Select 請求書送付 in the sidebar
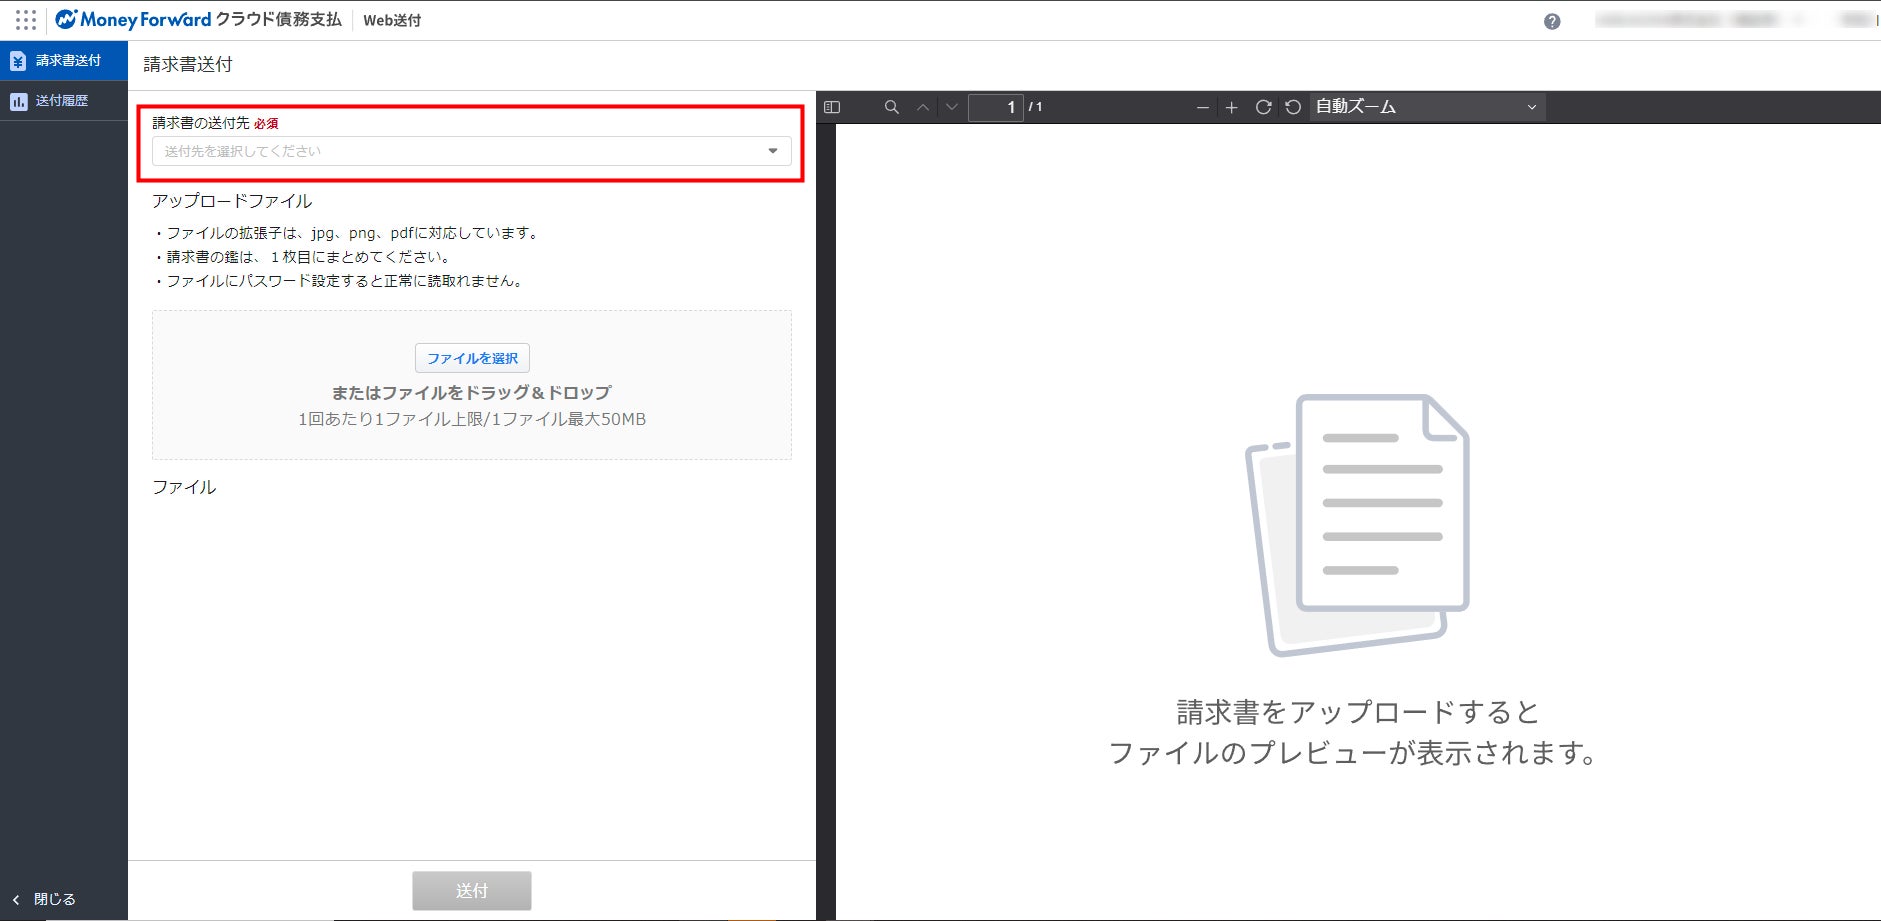The image size is (1881, 921). point(64,61)
